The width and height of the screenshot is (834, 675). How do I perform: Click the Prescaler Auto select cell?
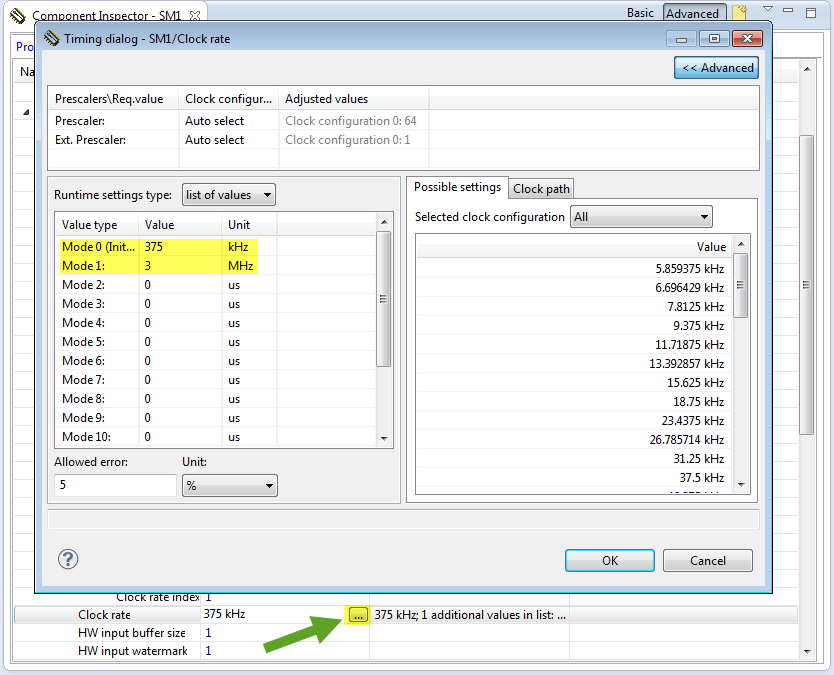(214, 121)
